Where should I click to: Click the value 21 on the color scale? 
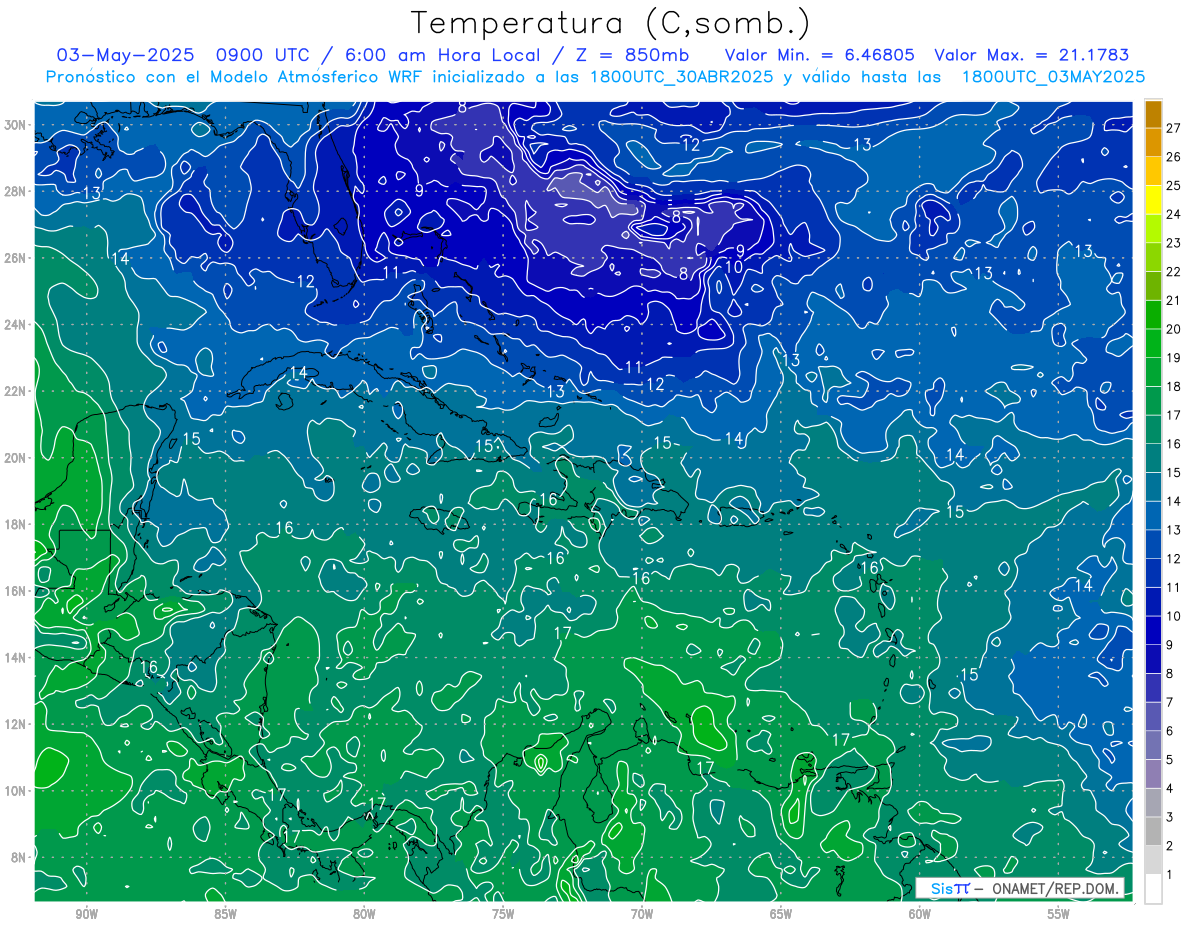click(x=1174, y=301)
